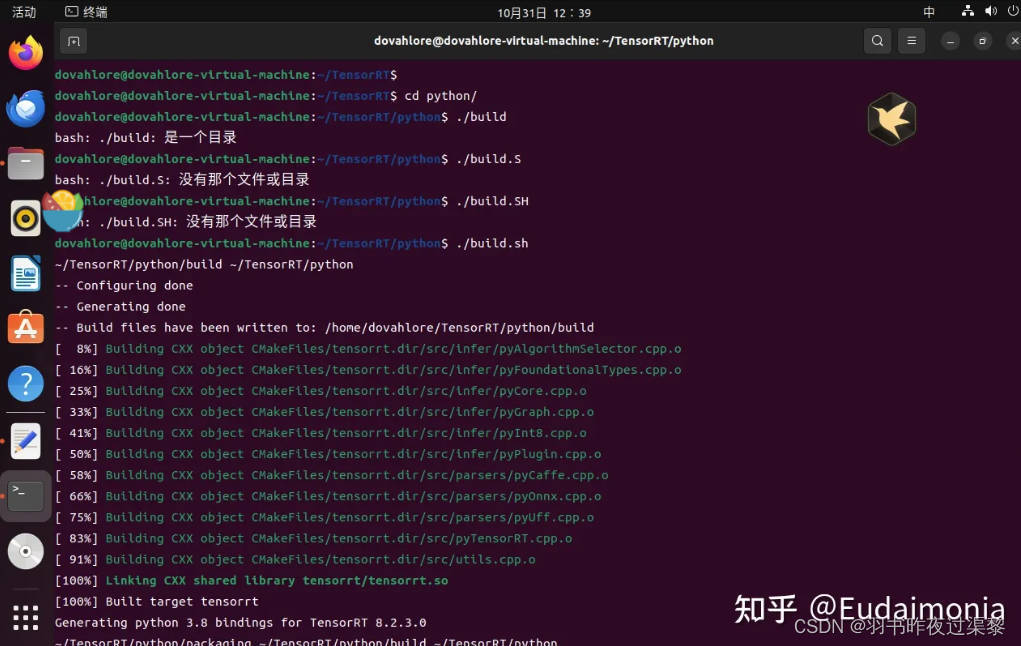Open Ubuntu Software store

24,327
